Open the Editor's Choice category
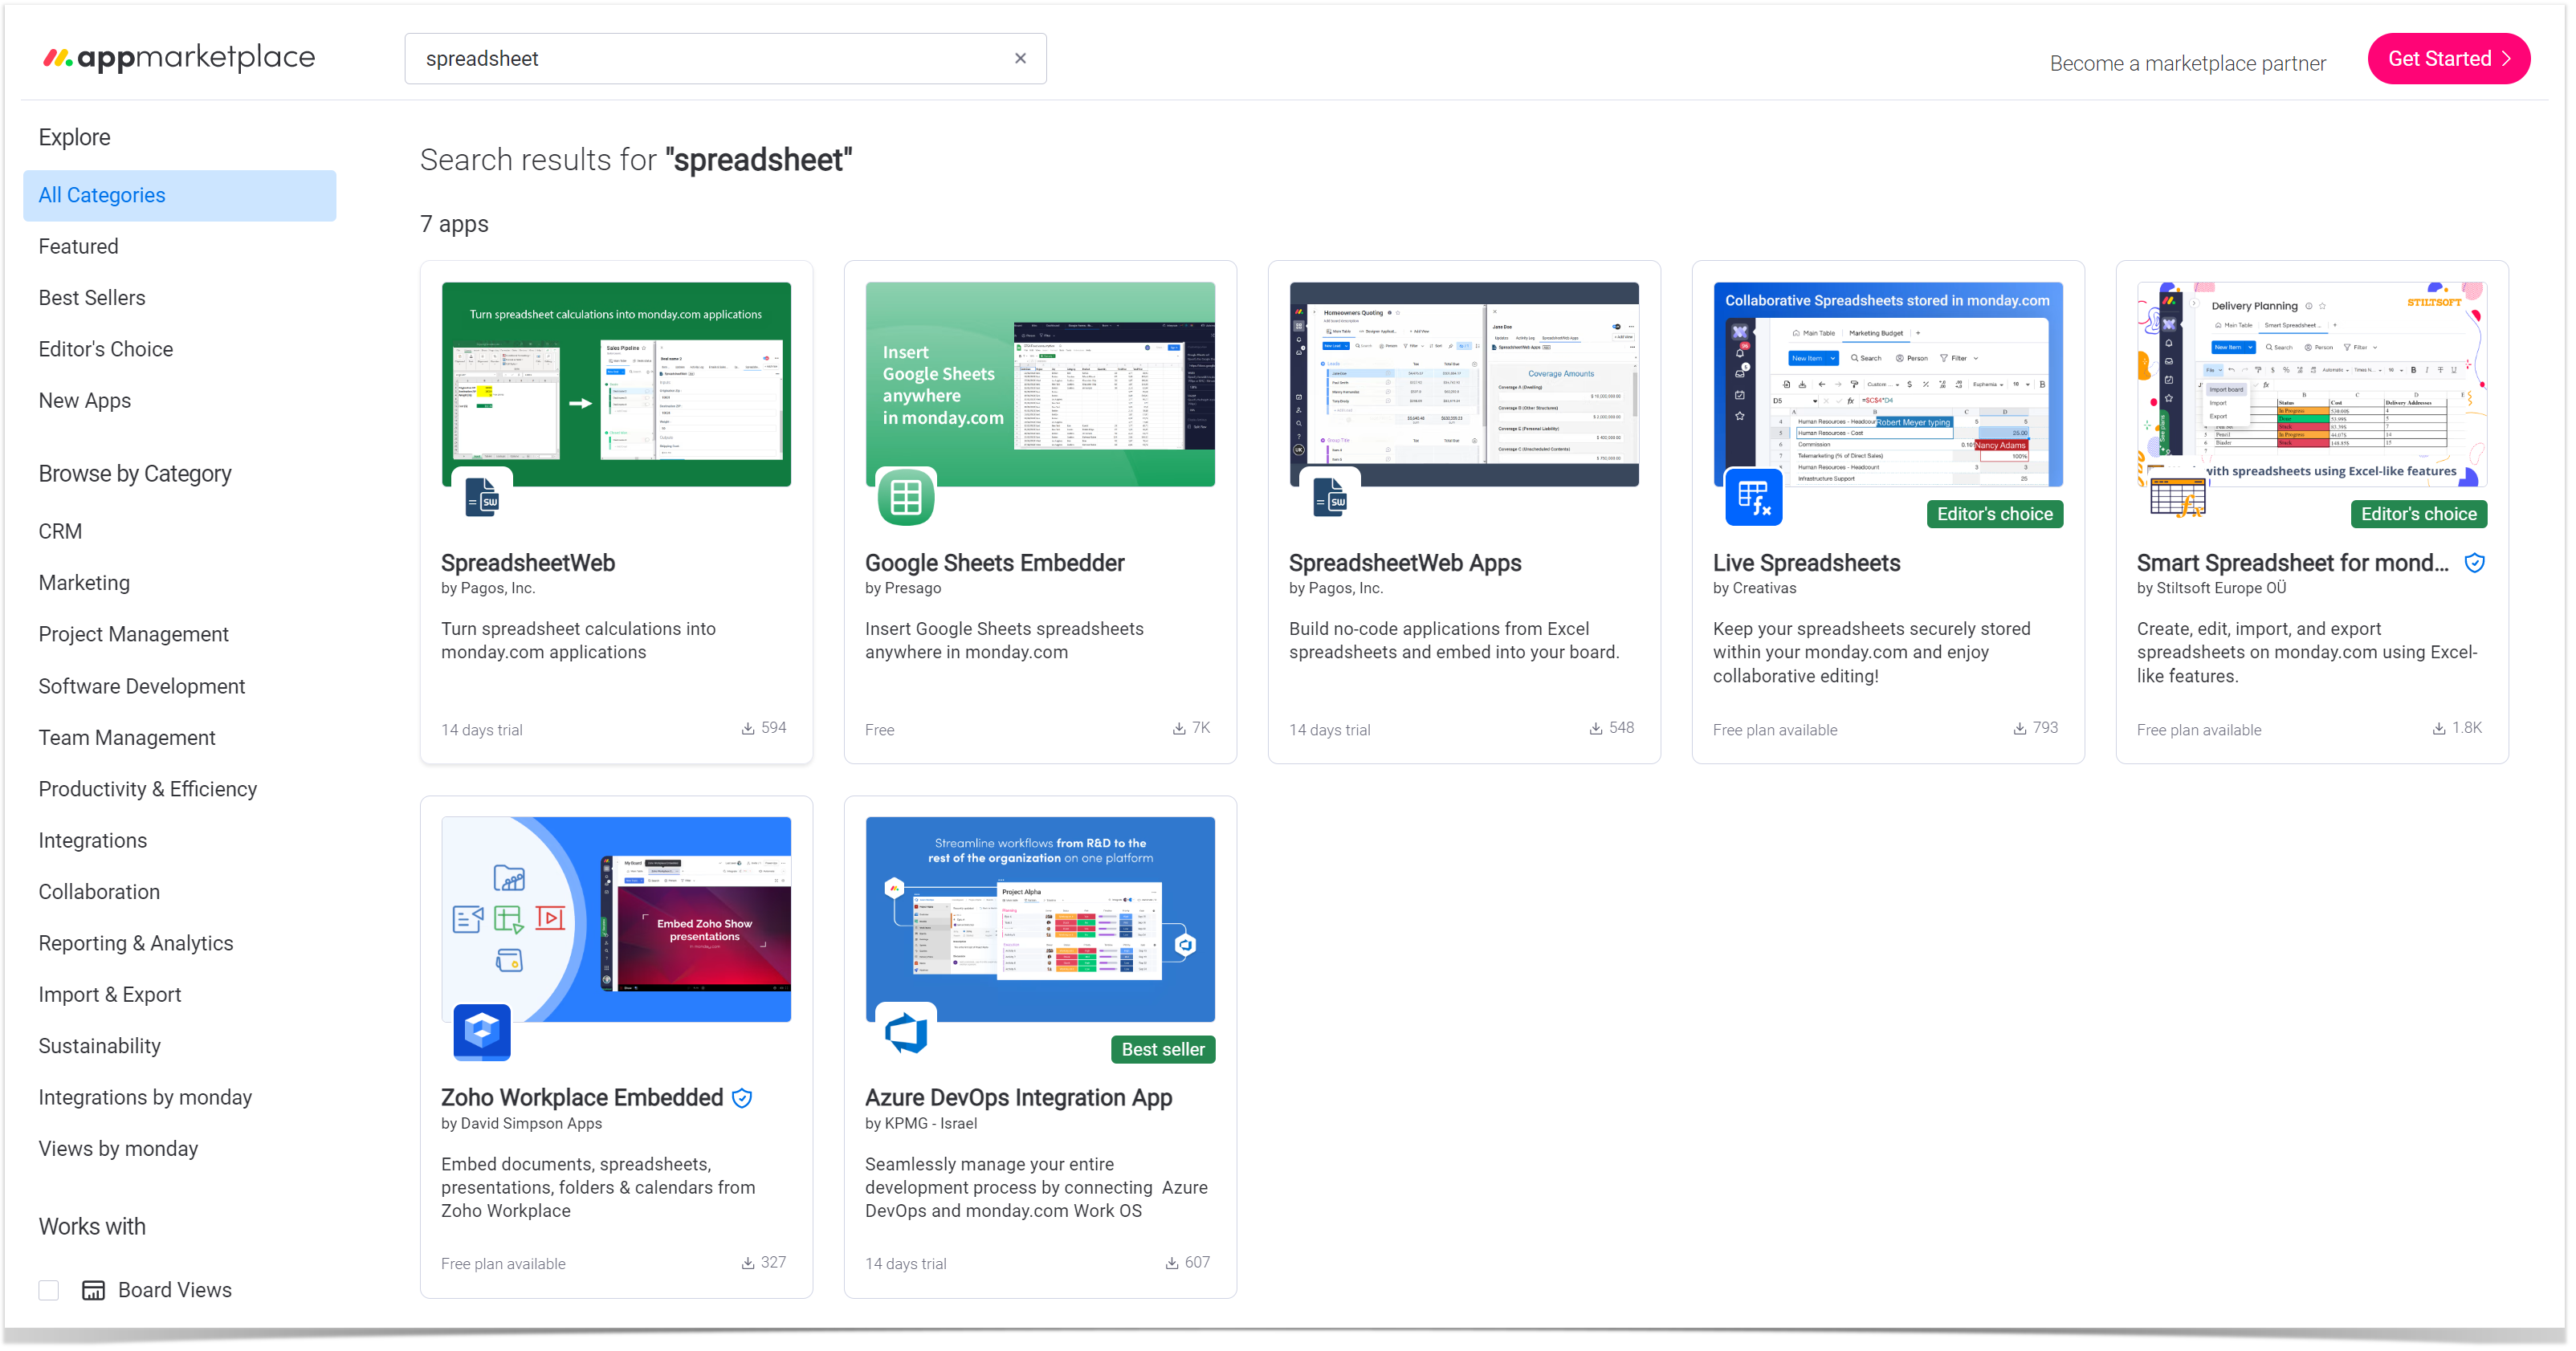The height and width of the screenshot is (1351, 2576). pyautogui.click(x=106, y=349)
